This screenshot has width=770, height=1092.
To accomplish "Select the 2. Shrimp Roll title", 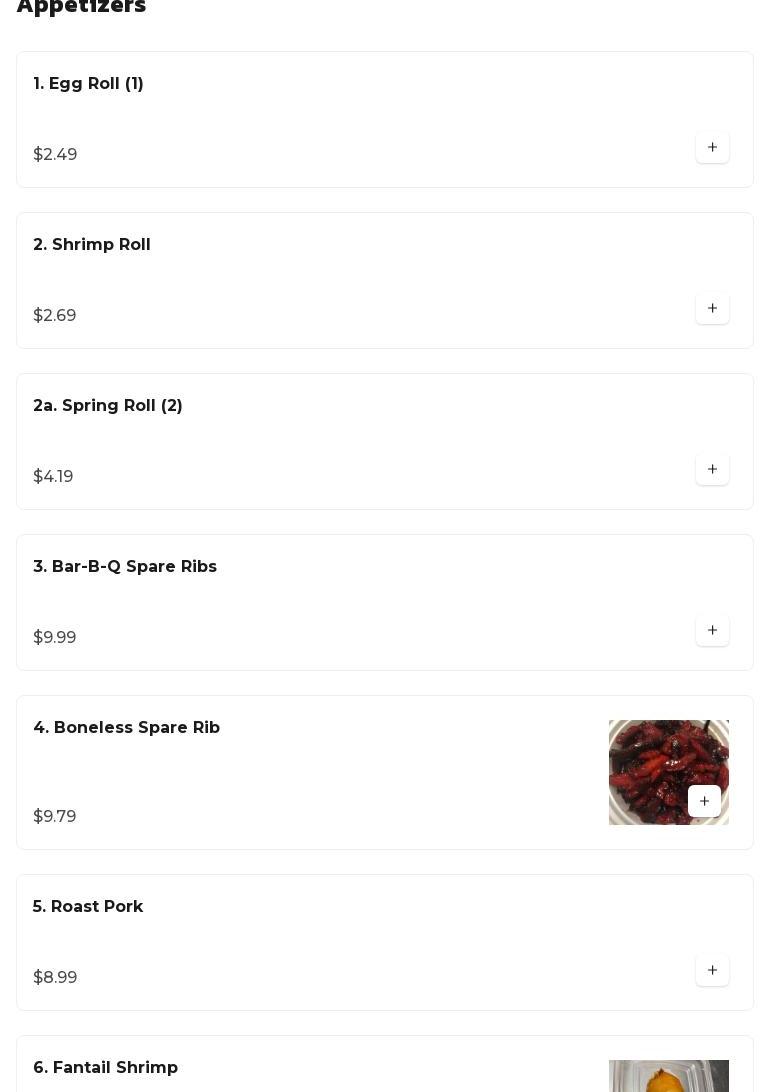I will point(92,245).
